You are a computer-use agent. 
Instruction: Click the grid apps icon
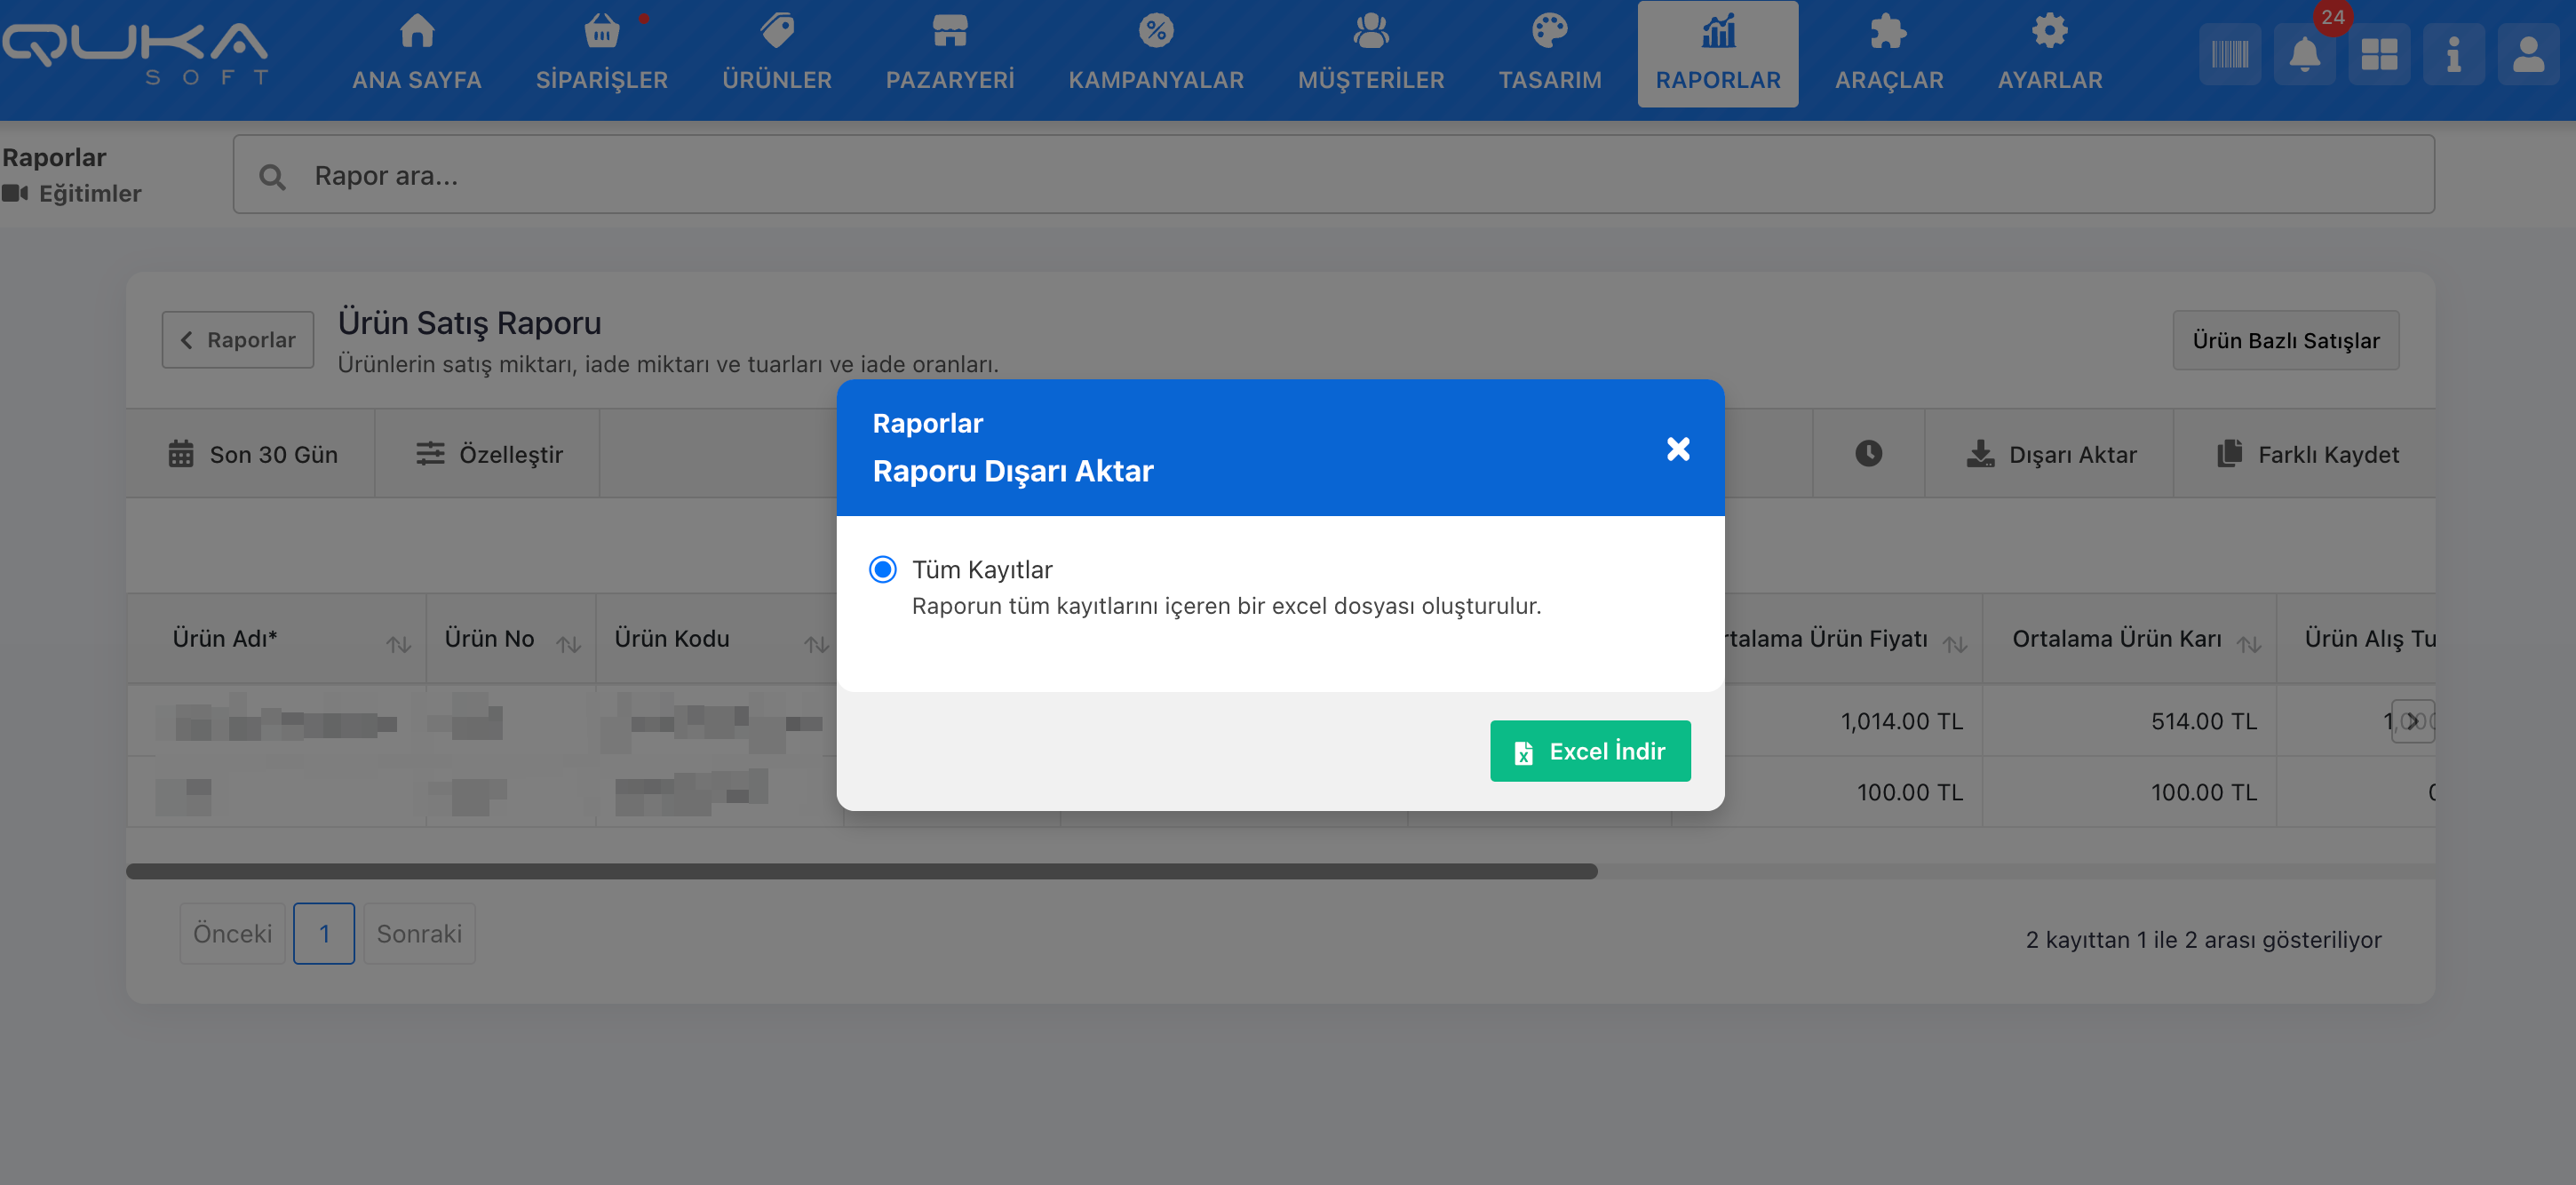tap(2378, 54)
